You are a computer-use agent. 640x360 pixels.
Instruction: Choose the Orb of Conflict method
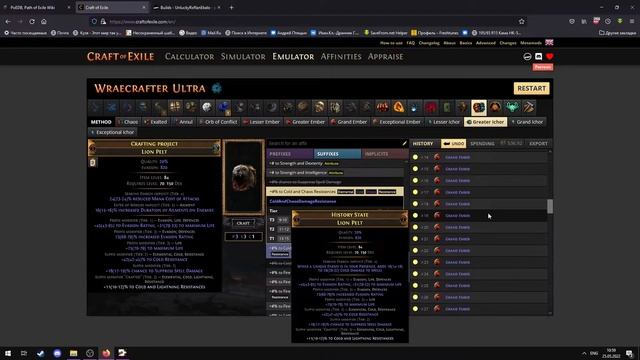[218, 122]
